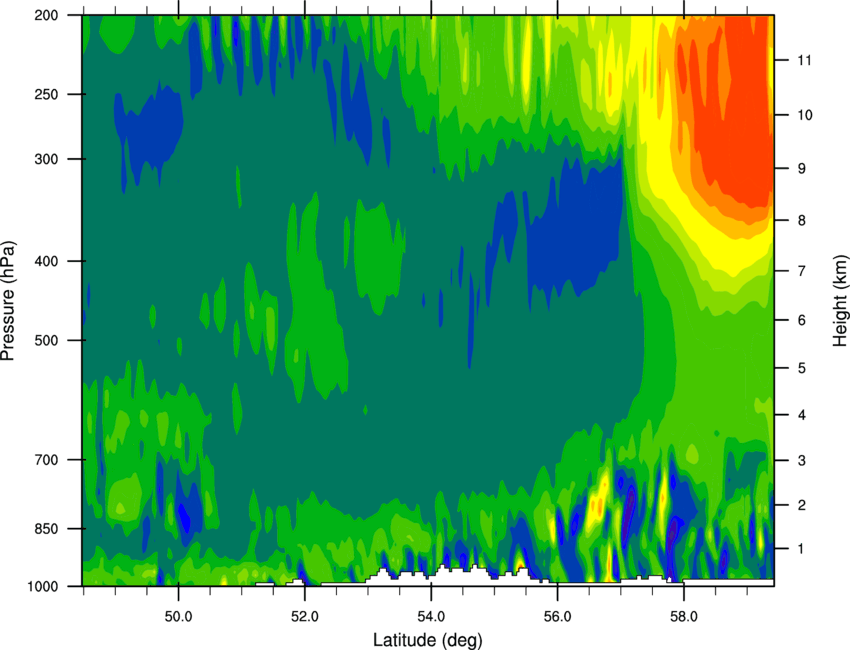Screen dimensions: 850x650
Task: Select the 400 pressure tick label
Action: pyautogui.click(x=46, y=261)
